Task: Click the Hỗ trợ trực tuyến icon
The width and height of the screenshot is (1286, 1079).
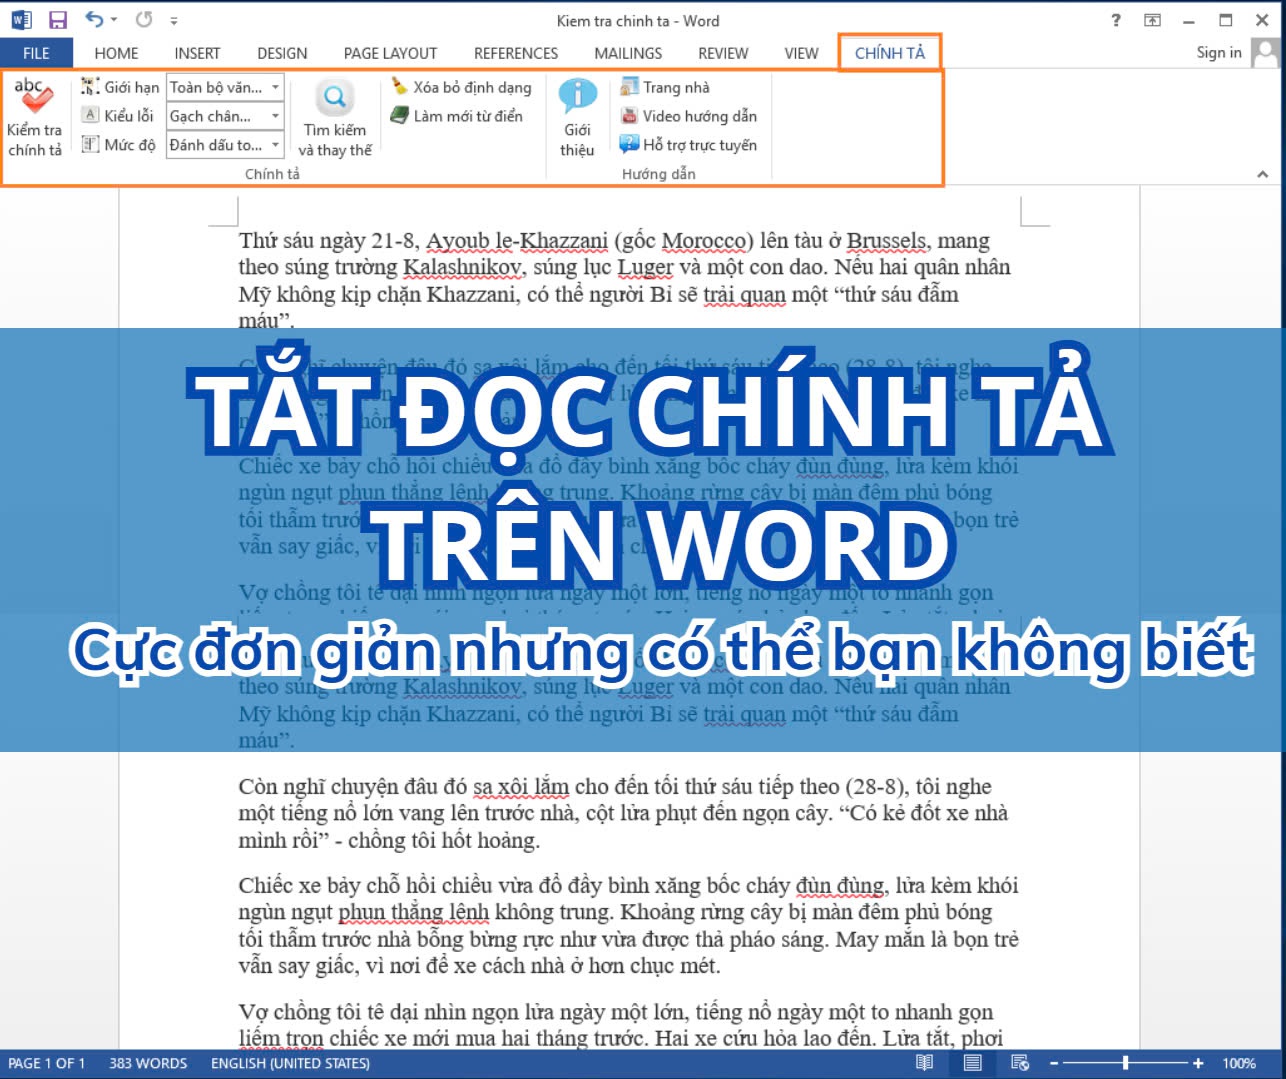Action: point(629,144)
